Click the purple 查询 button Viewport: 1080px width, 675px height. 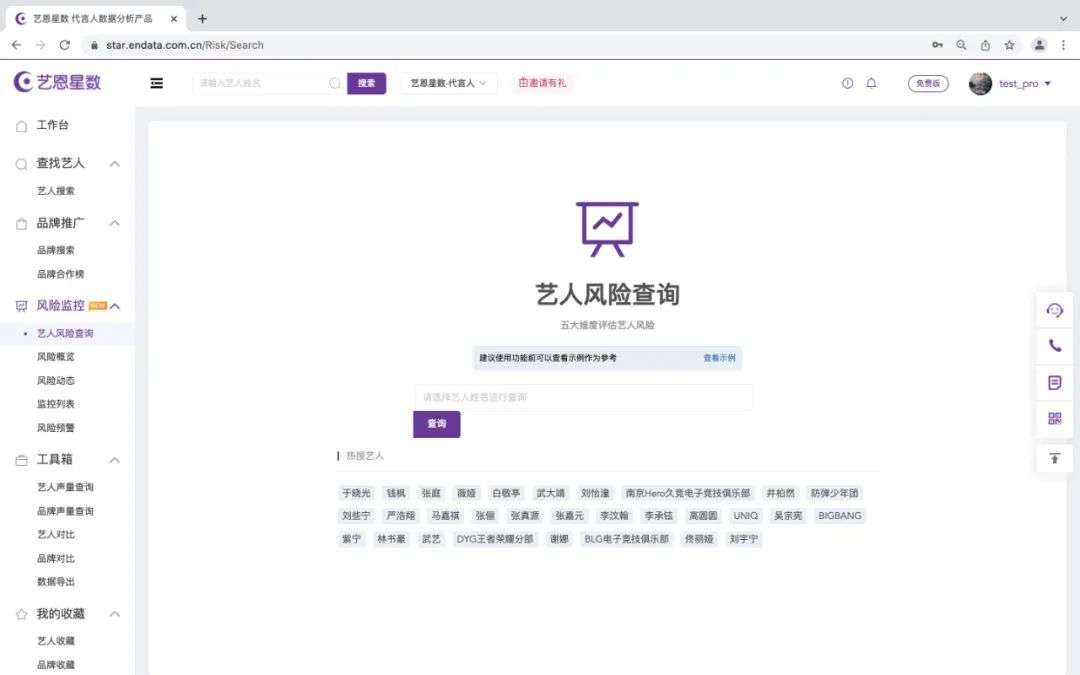pyautogui.click(x=437, y=424)
